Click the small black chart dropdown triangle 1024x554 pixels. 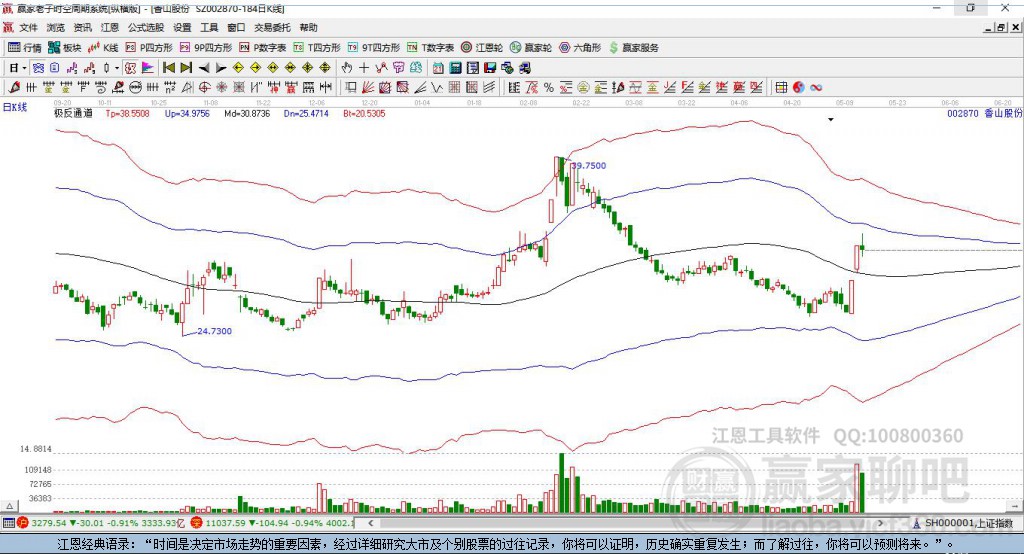click(x=831, y=120)
